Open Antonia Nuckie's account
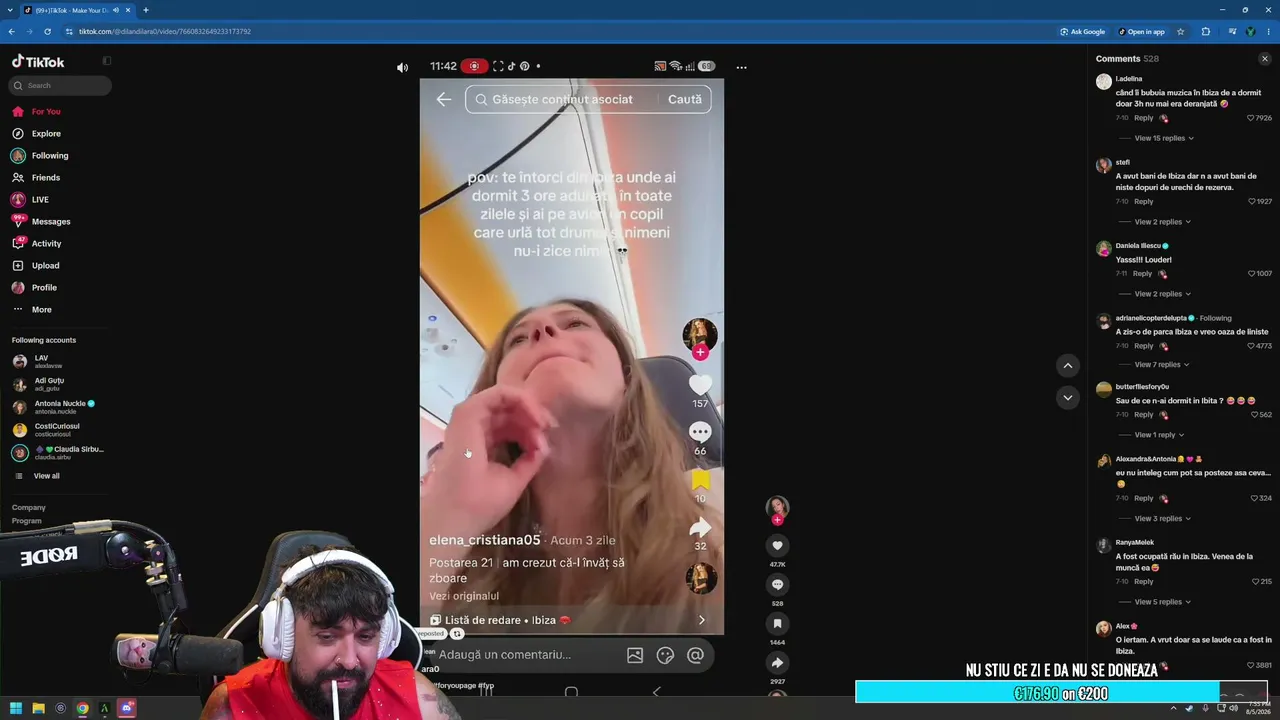 pos(58,407)
